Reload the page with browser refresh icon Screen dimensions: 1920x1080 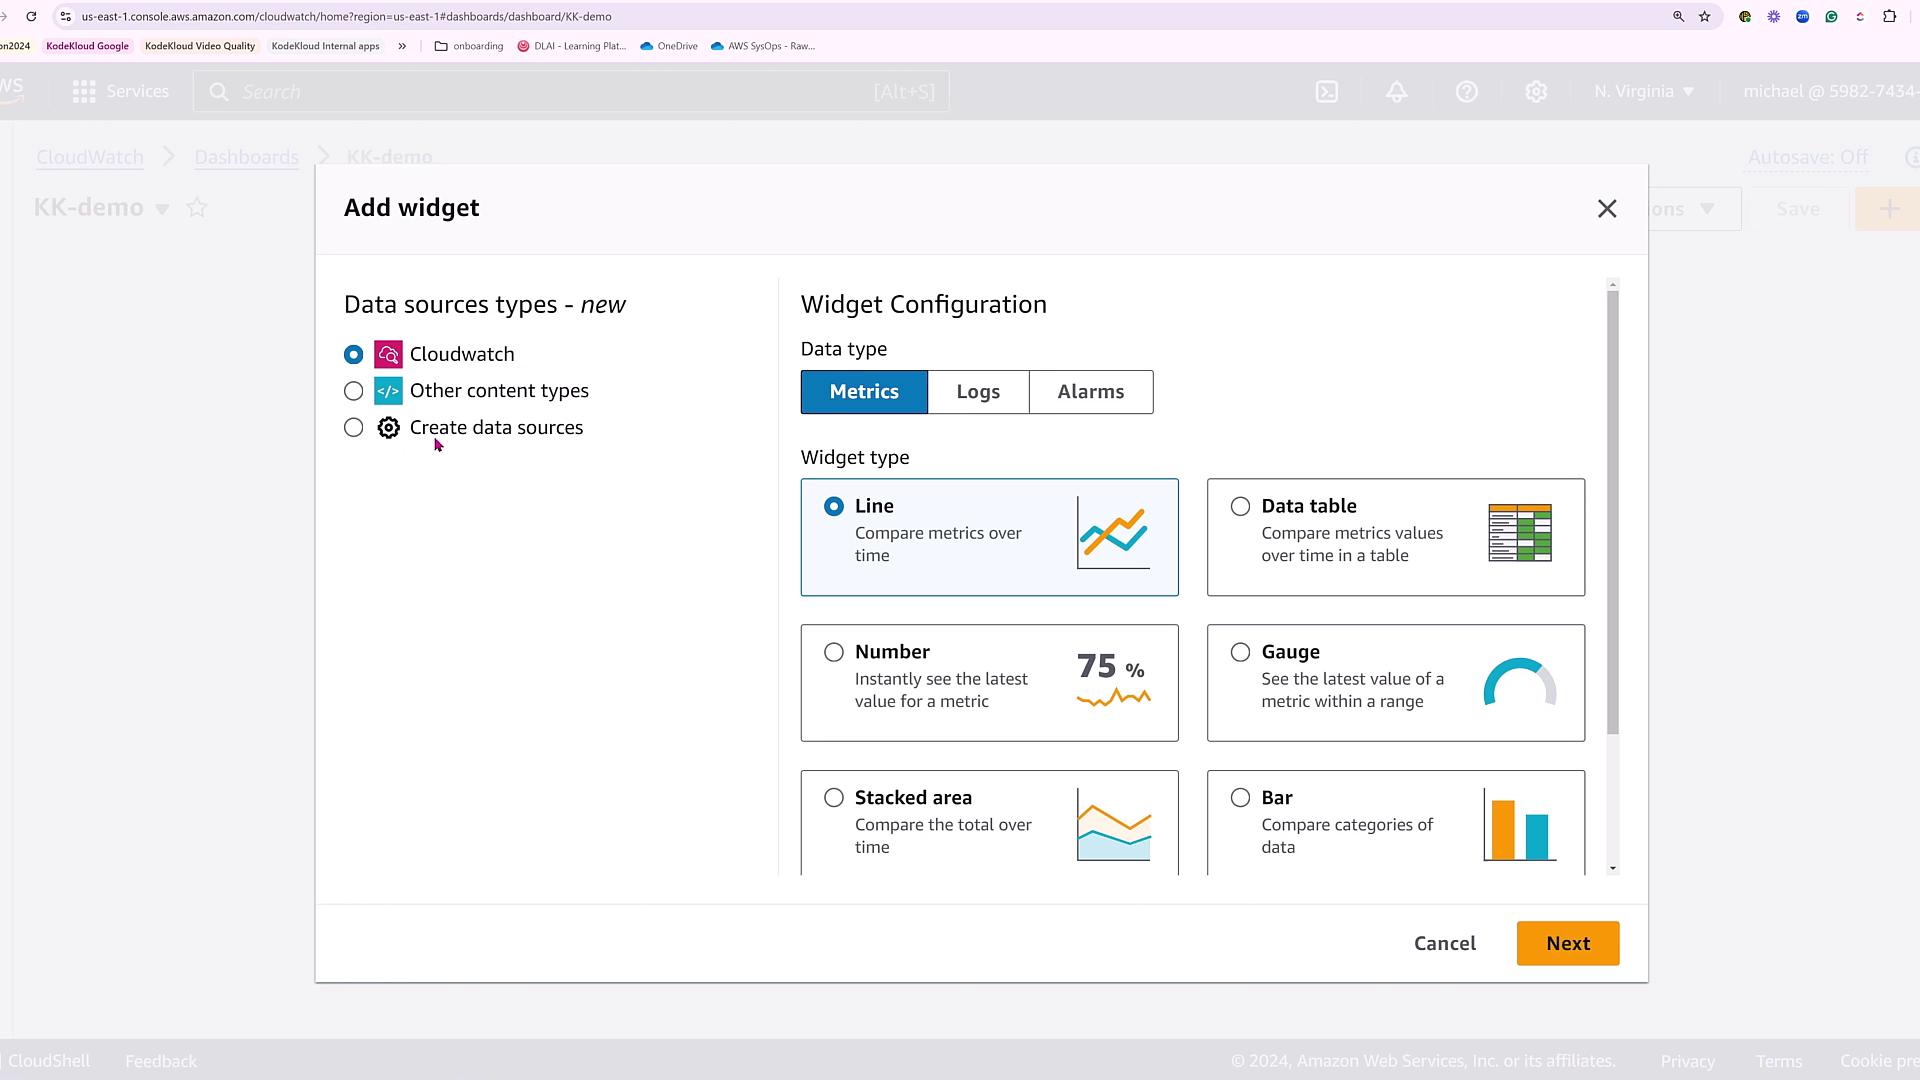(x=31, y=17)
